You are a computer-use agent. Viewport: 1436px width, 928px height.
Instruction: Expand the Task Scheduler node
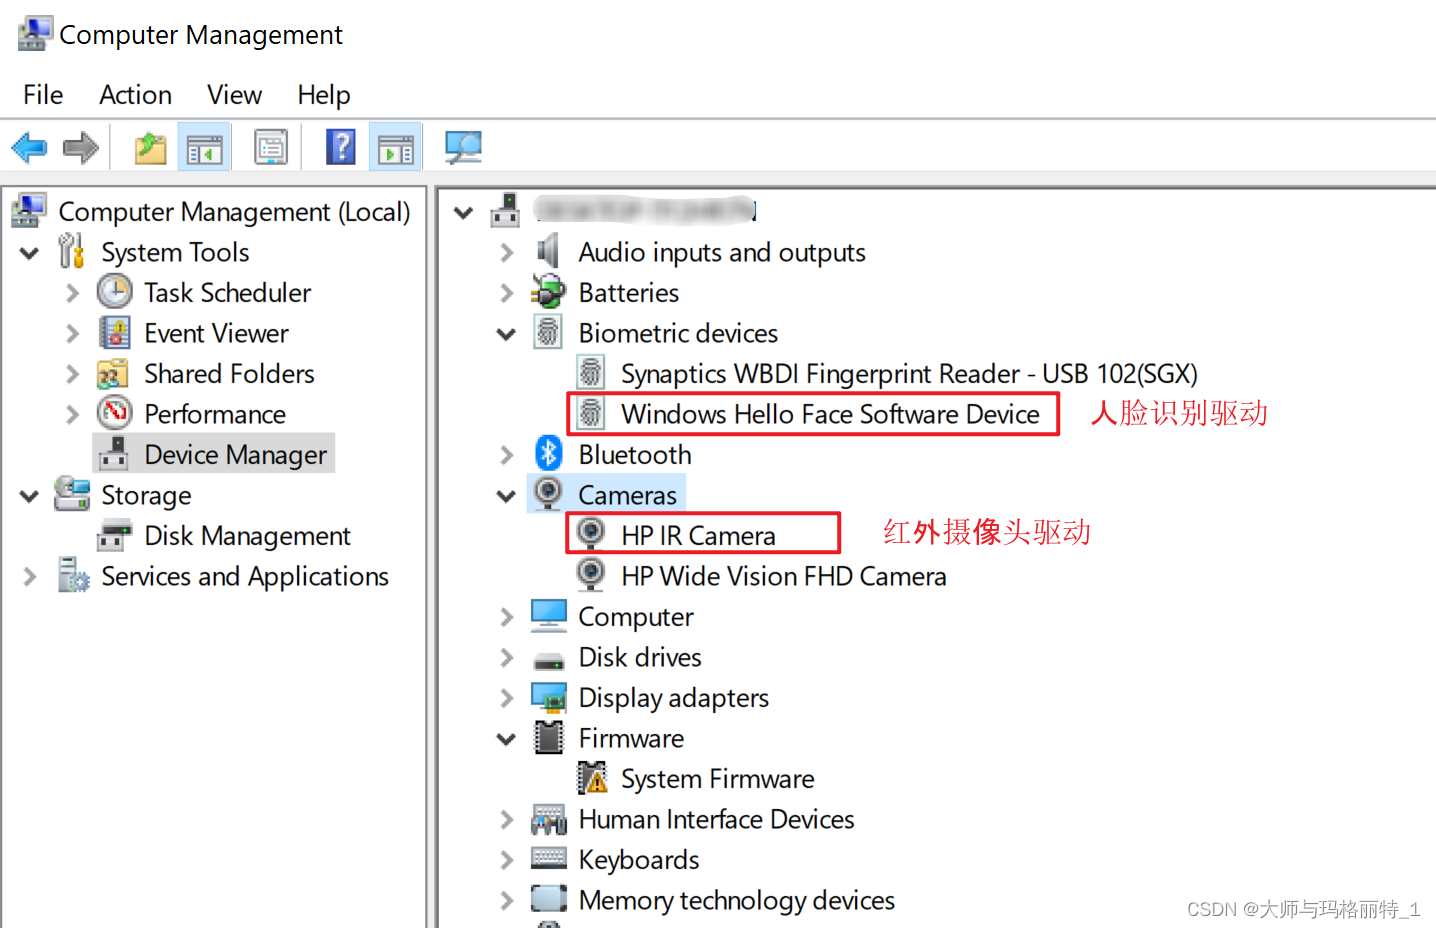[x=72, y=293]
